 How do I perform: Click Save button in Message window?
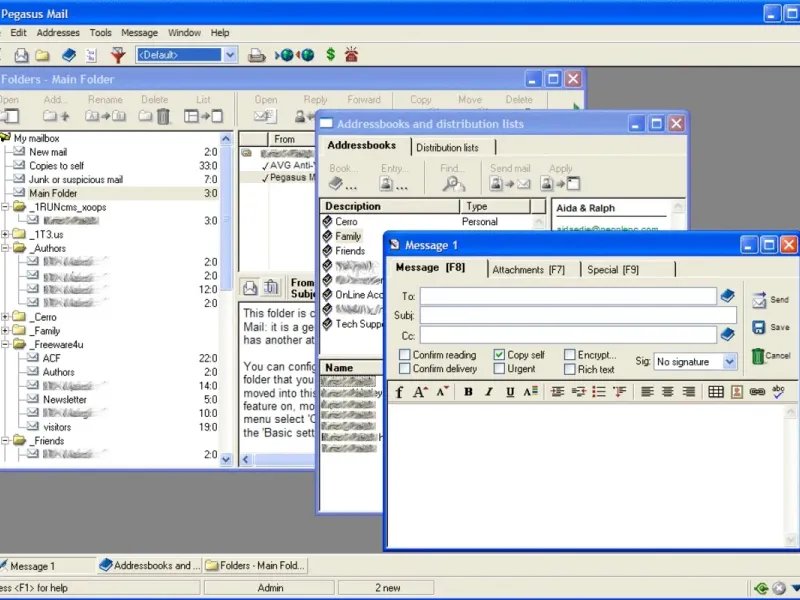(x=770, y=327)
